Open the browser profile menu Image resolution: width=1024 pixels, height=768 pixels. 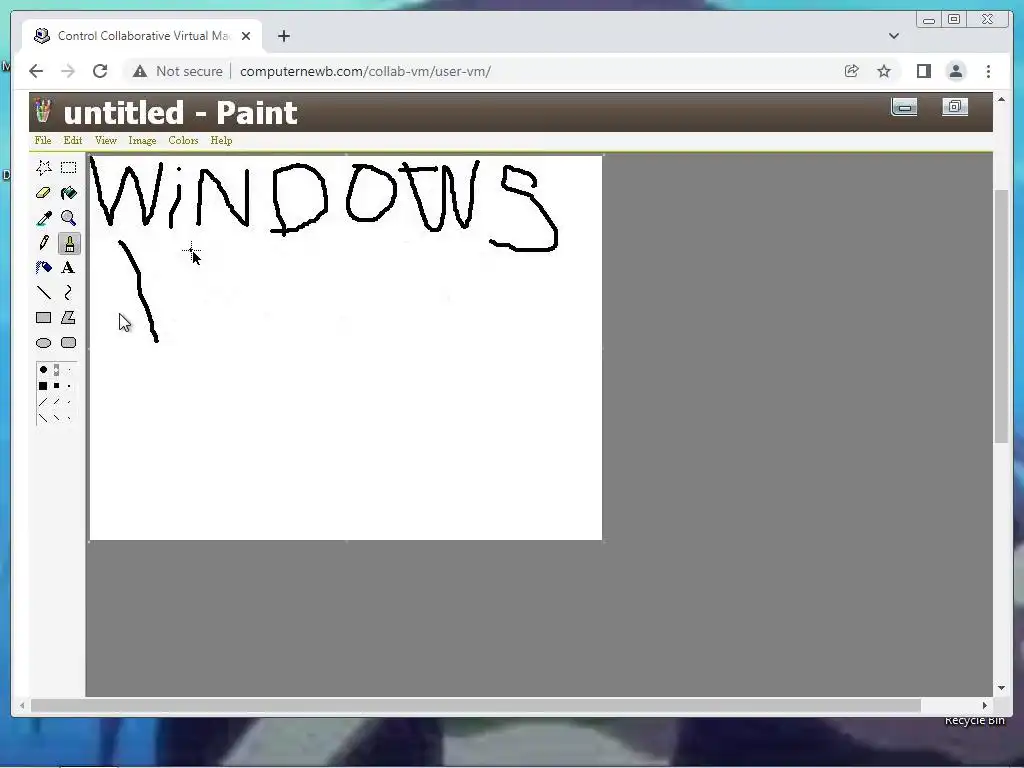tap(955, 71)
